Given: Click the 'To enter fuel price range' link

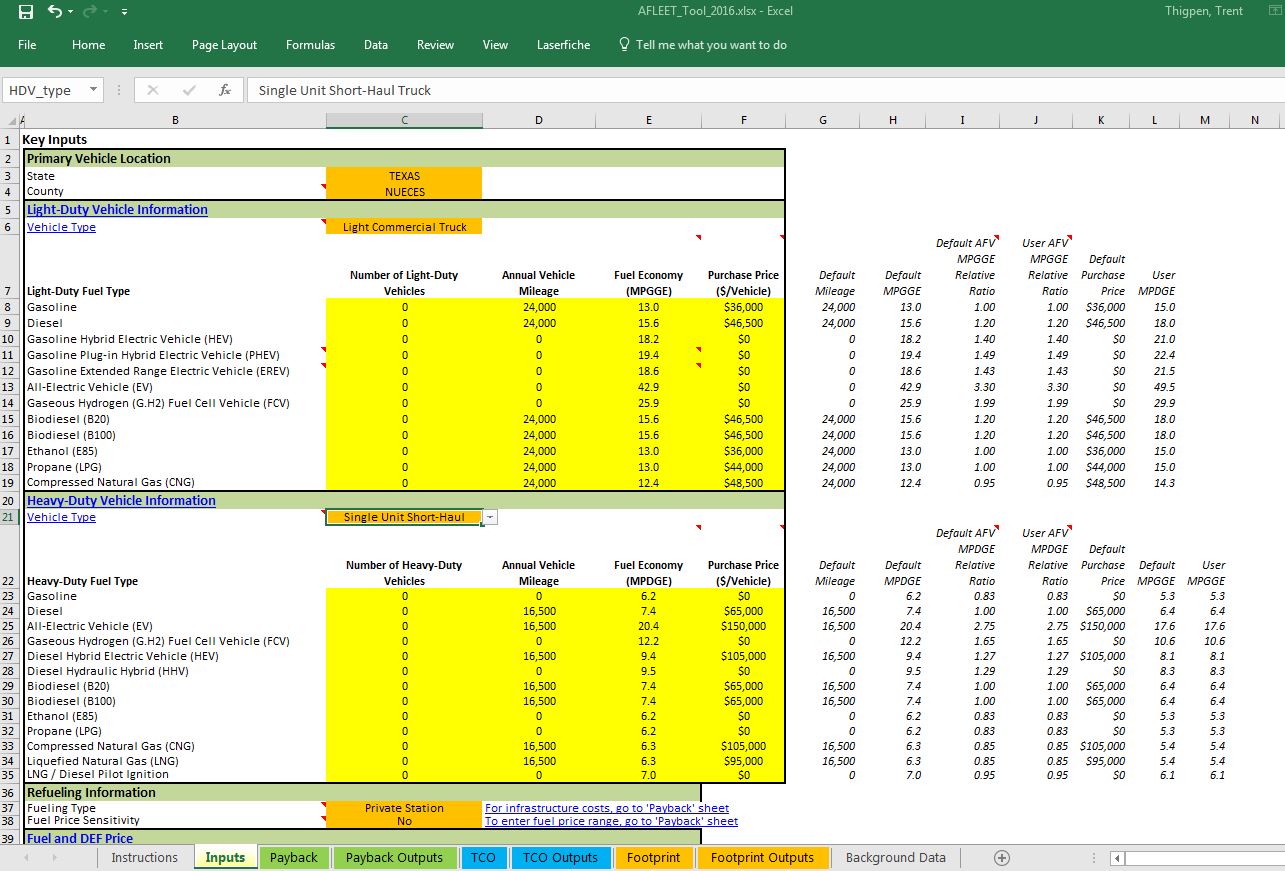Looking at the screenshot, I should click(611, 821).
